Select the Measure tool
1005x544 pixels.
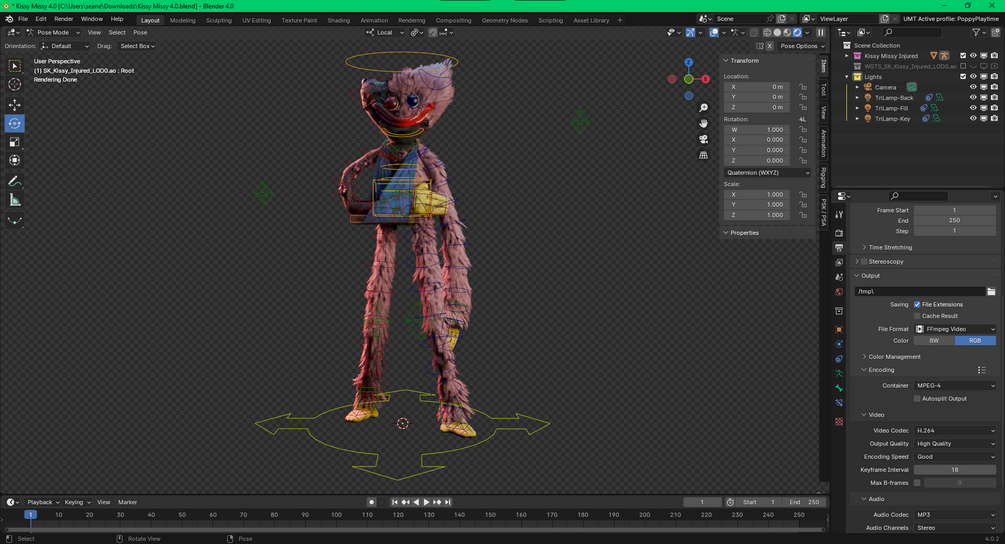pos(14,200)
